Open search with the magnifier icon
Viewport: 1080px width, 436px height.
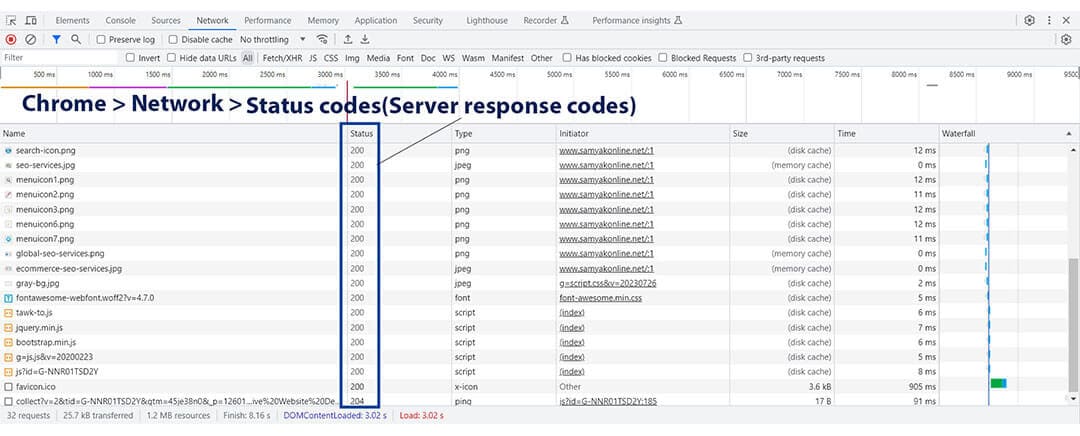click(x=76, y=40)
